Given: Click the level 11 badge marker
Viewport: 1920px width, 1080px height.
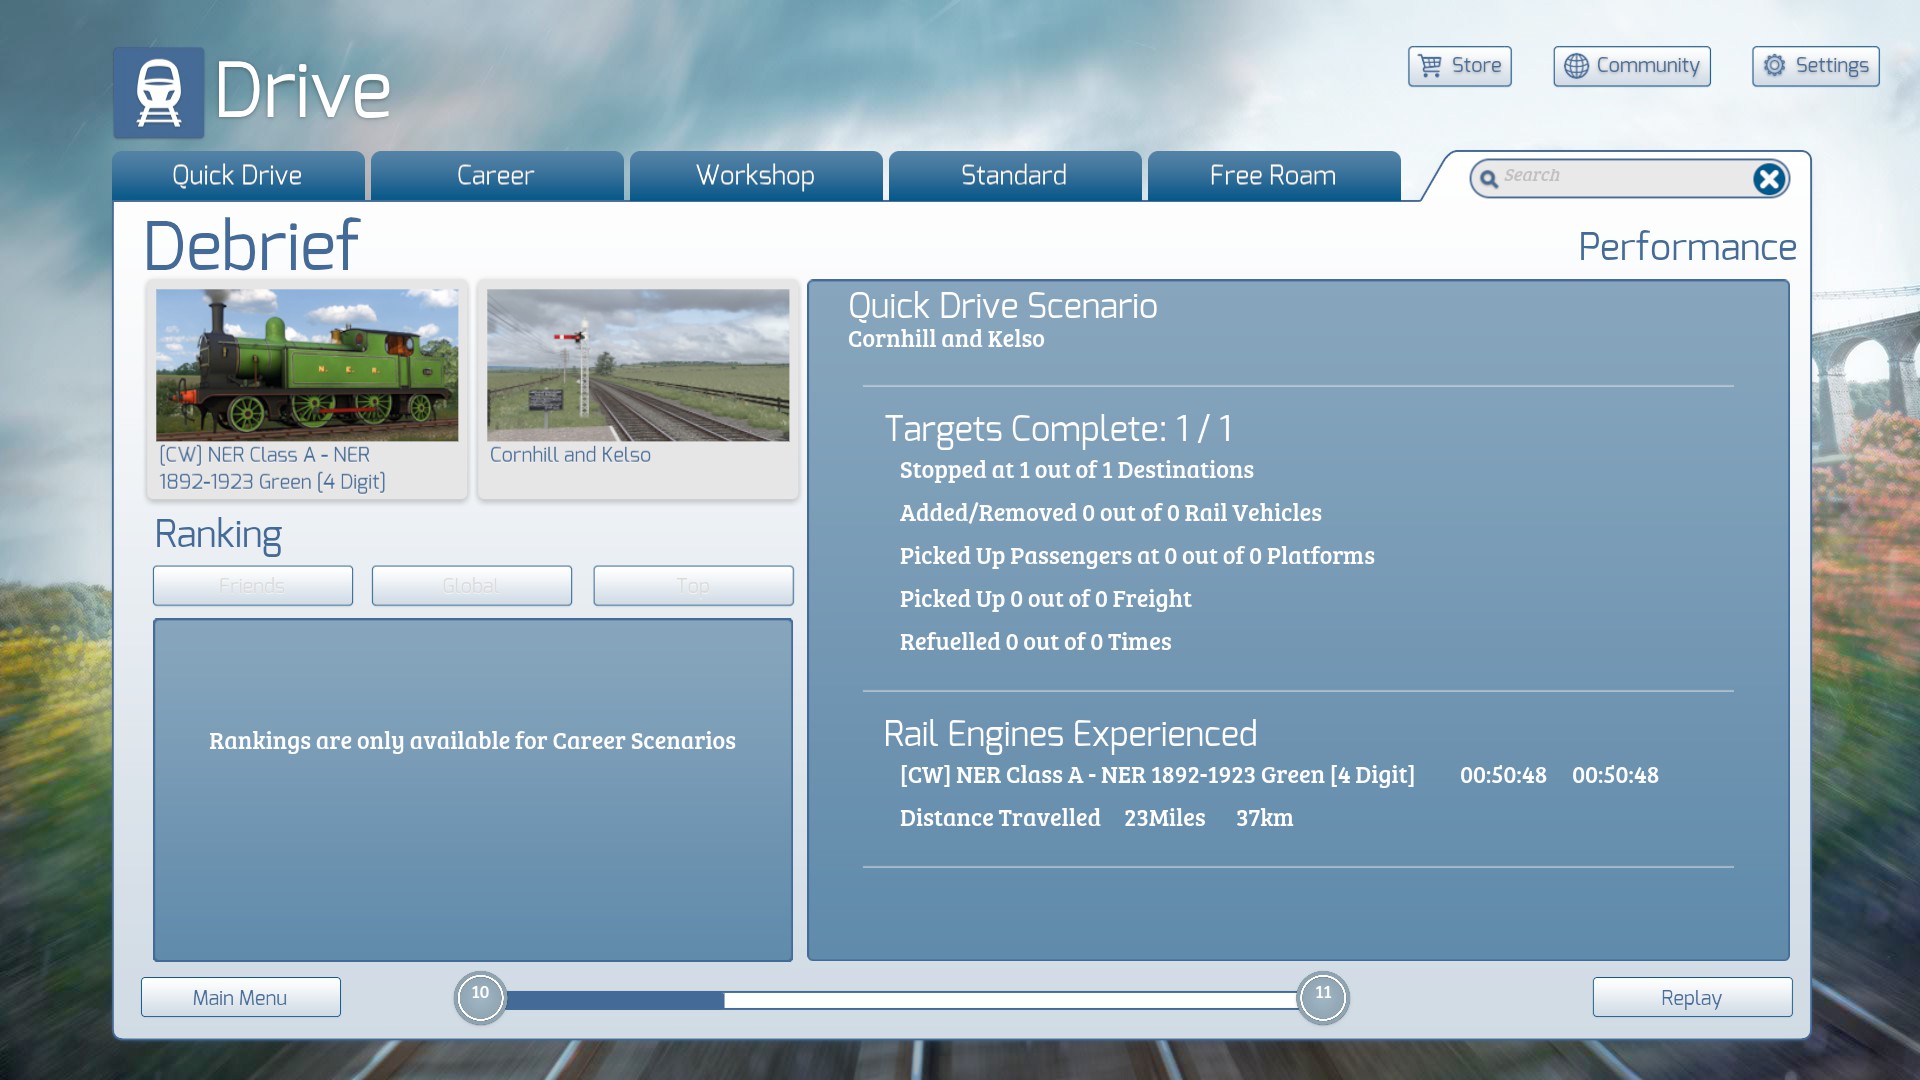Looking at the screenshot, I should coord(1323,997).
